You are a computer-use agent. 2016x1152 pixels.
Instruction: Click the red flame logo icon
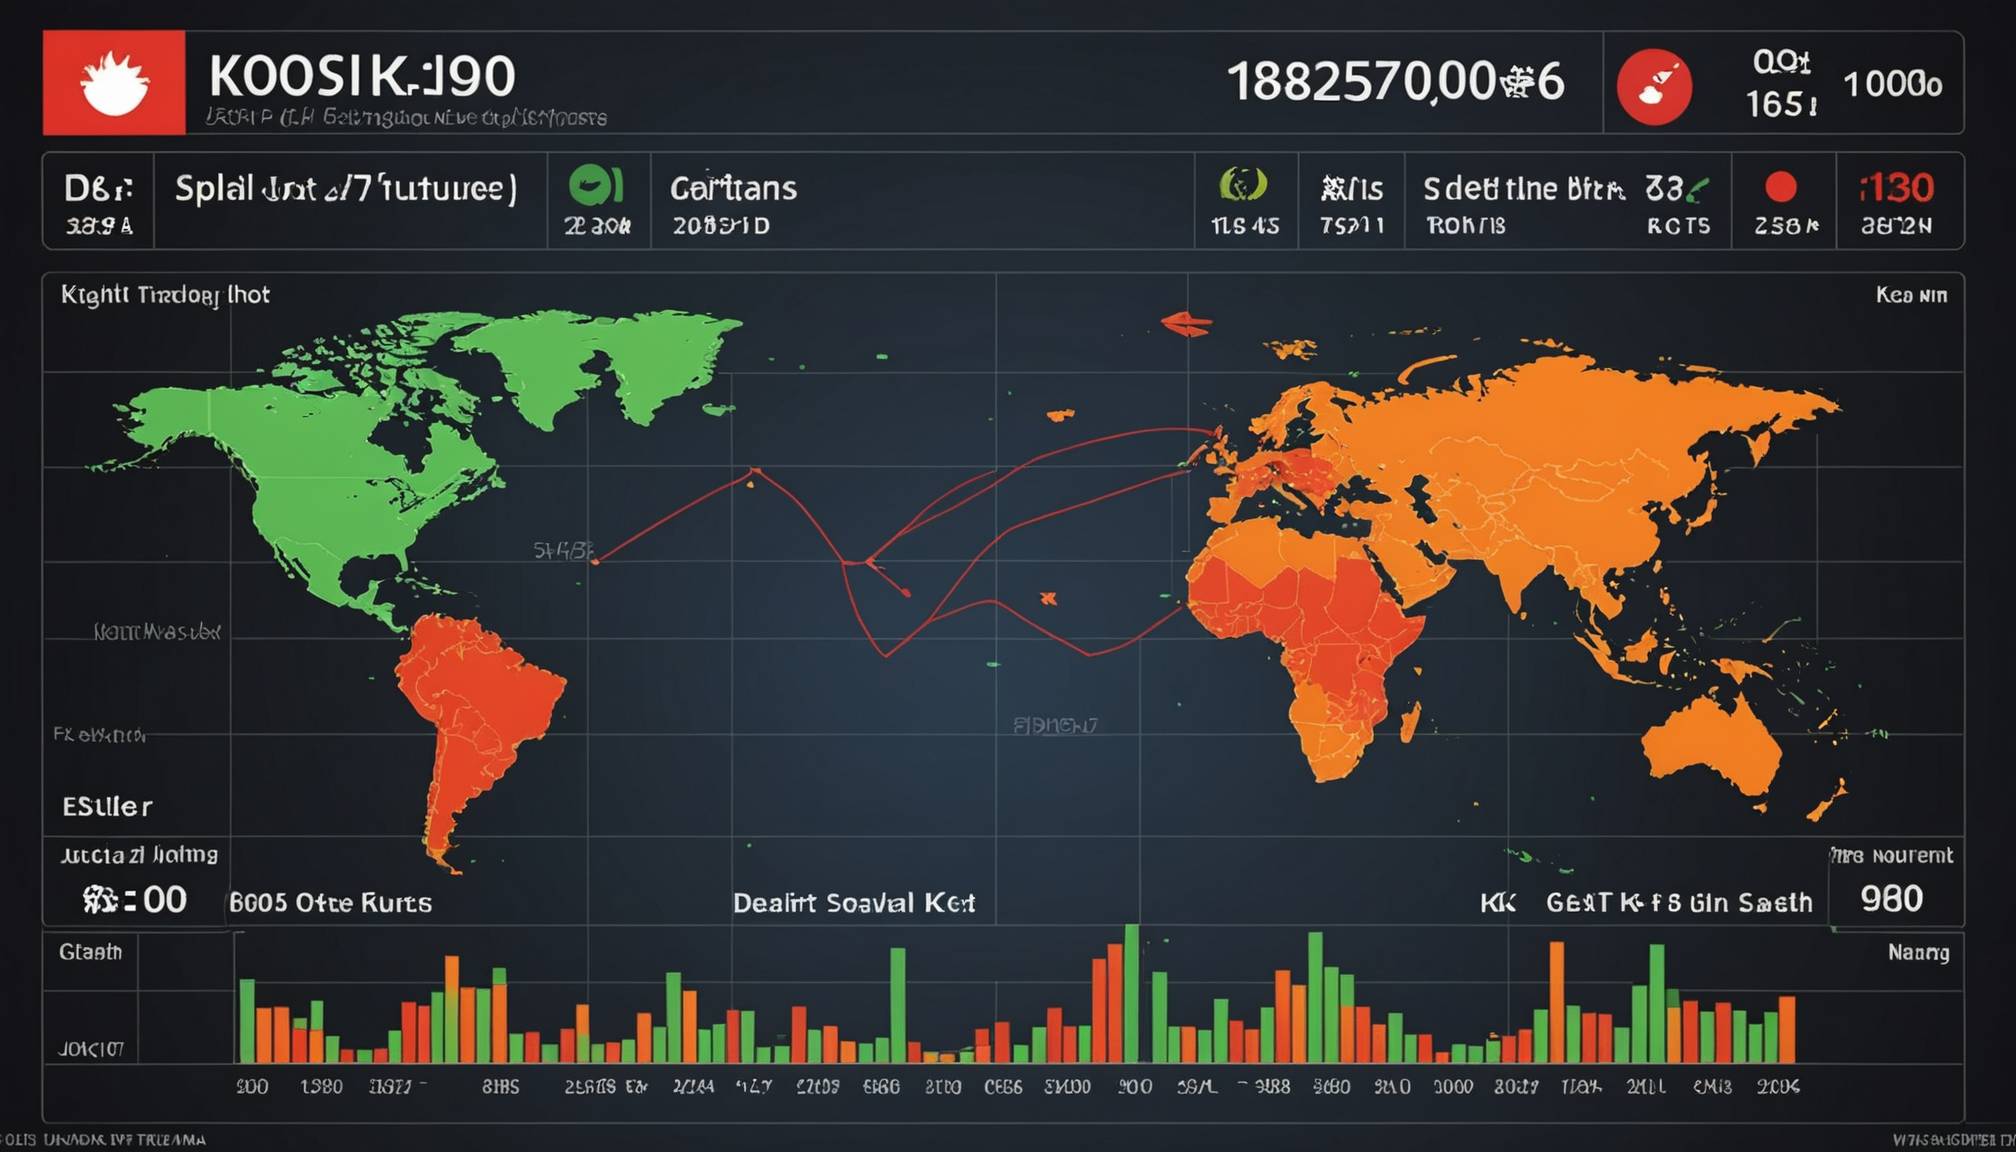(114, 83)
